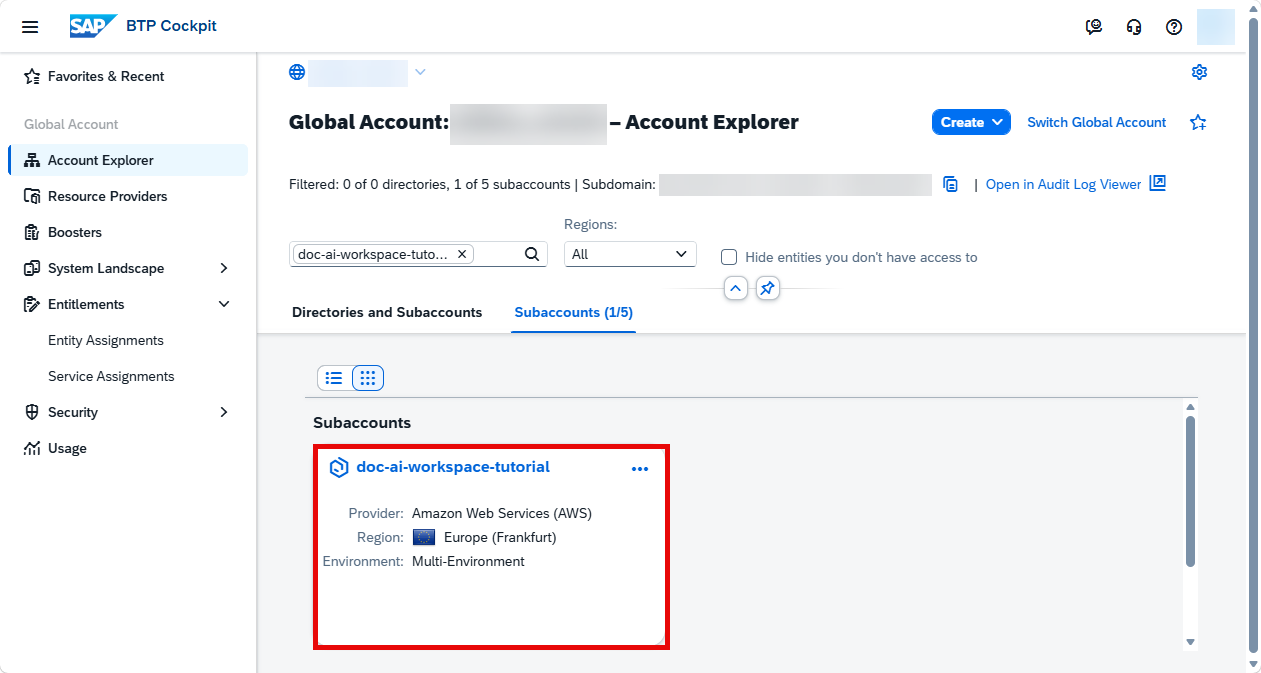Click the subaccounts panel scrollbar
This screenshot has width=1261, height=673.
tap(1190, 492)
